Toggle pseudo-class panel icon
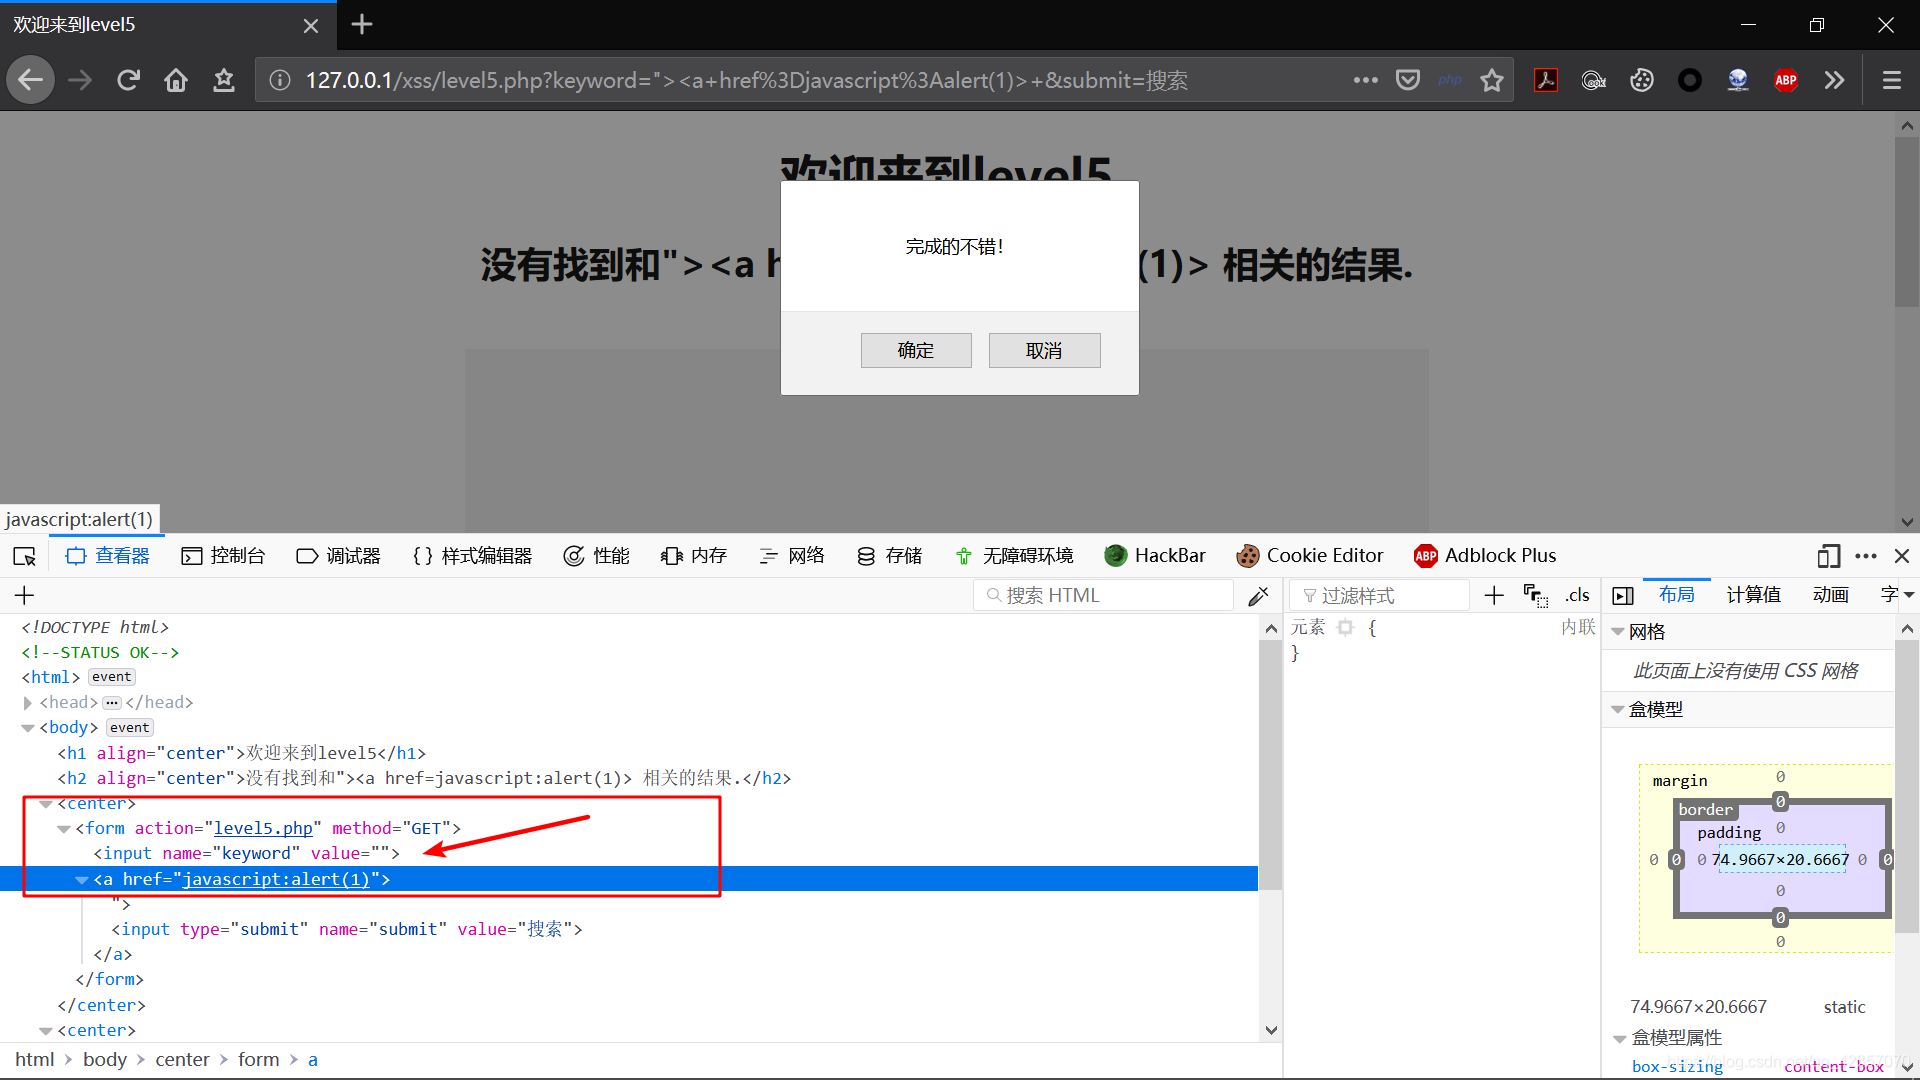This screenshot has height=1080, width=1920. (1536, 596)
